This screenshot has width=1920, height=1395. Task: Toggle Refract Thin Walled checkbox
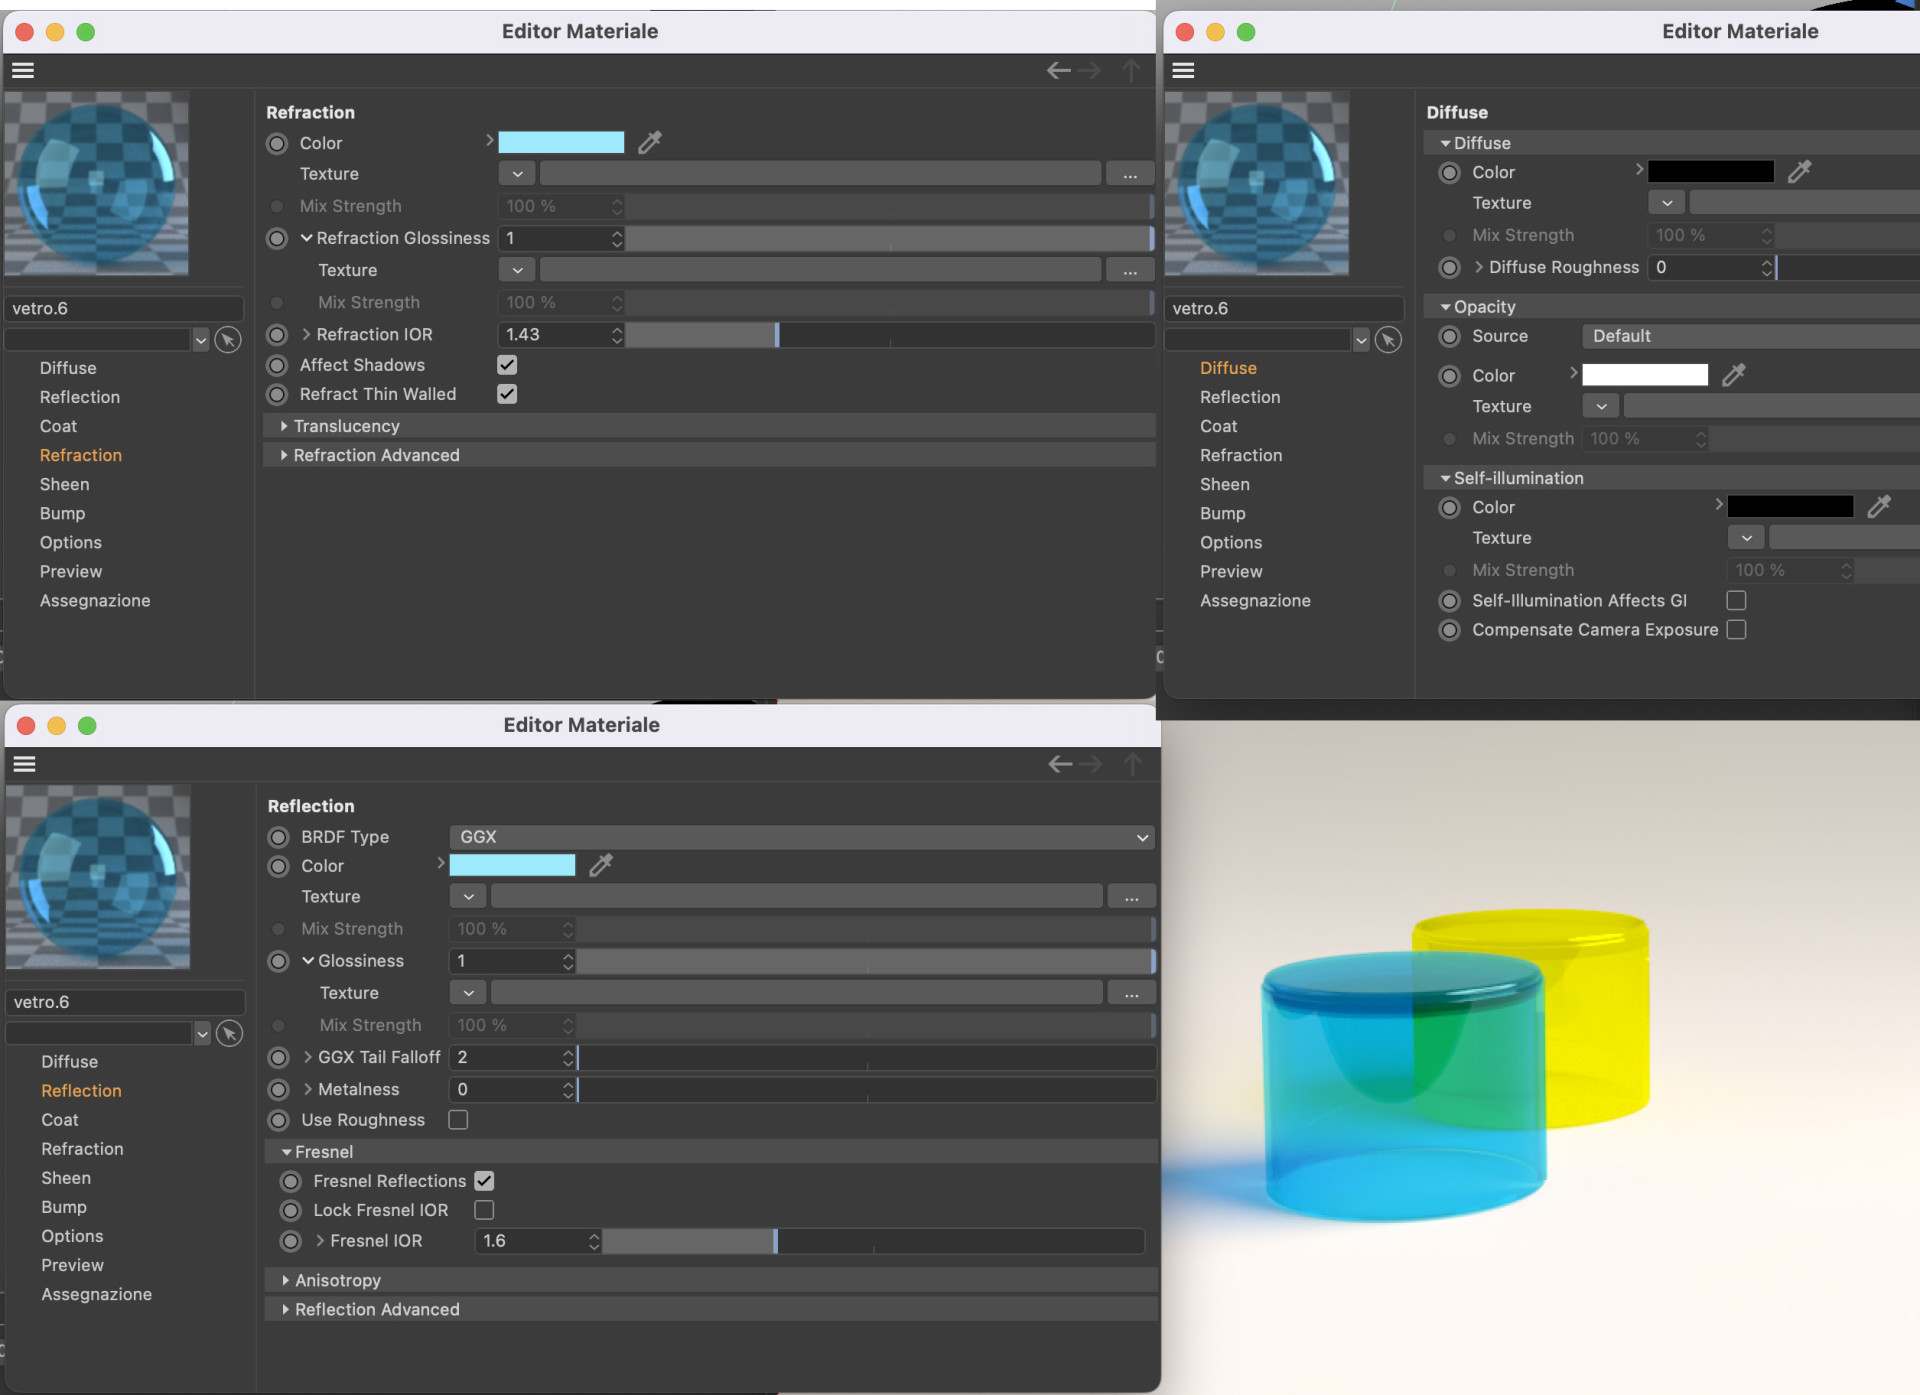[x=507, y=393]
